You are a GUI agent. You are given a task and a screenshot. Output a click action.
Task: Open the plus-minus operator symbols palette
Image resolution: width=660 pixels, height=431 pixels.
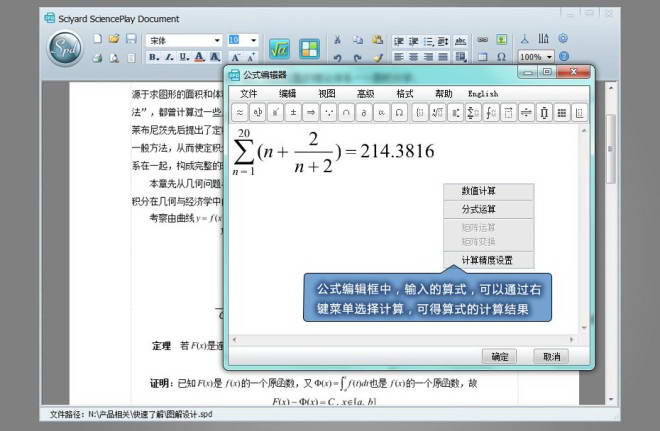pos(293,112)
